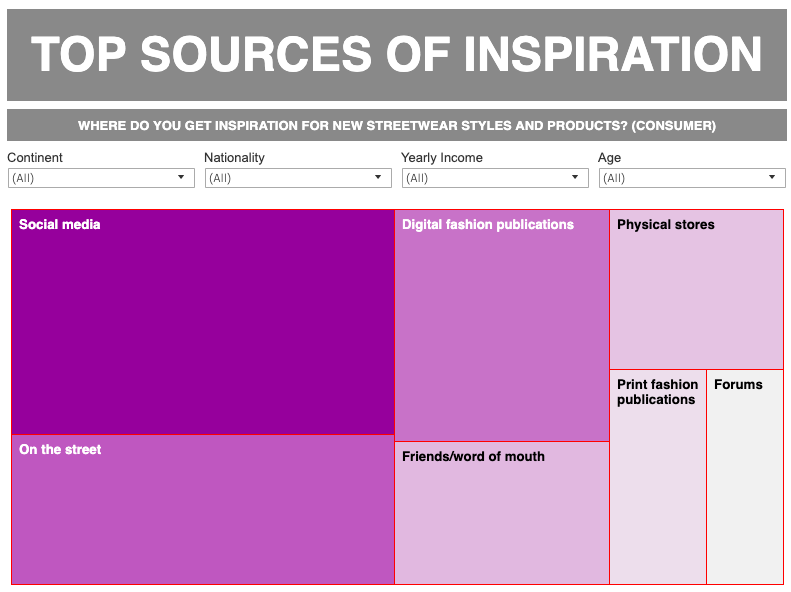The height and width of the screenshot is (592, 791).
Task: Select the On the street tile
Action: (x=203, y=510)
